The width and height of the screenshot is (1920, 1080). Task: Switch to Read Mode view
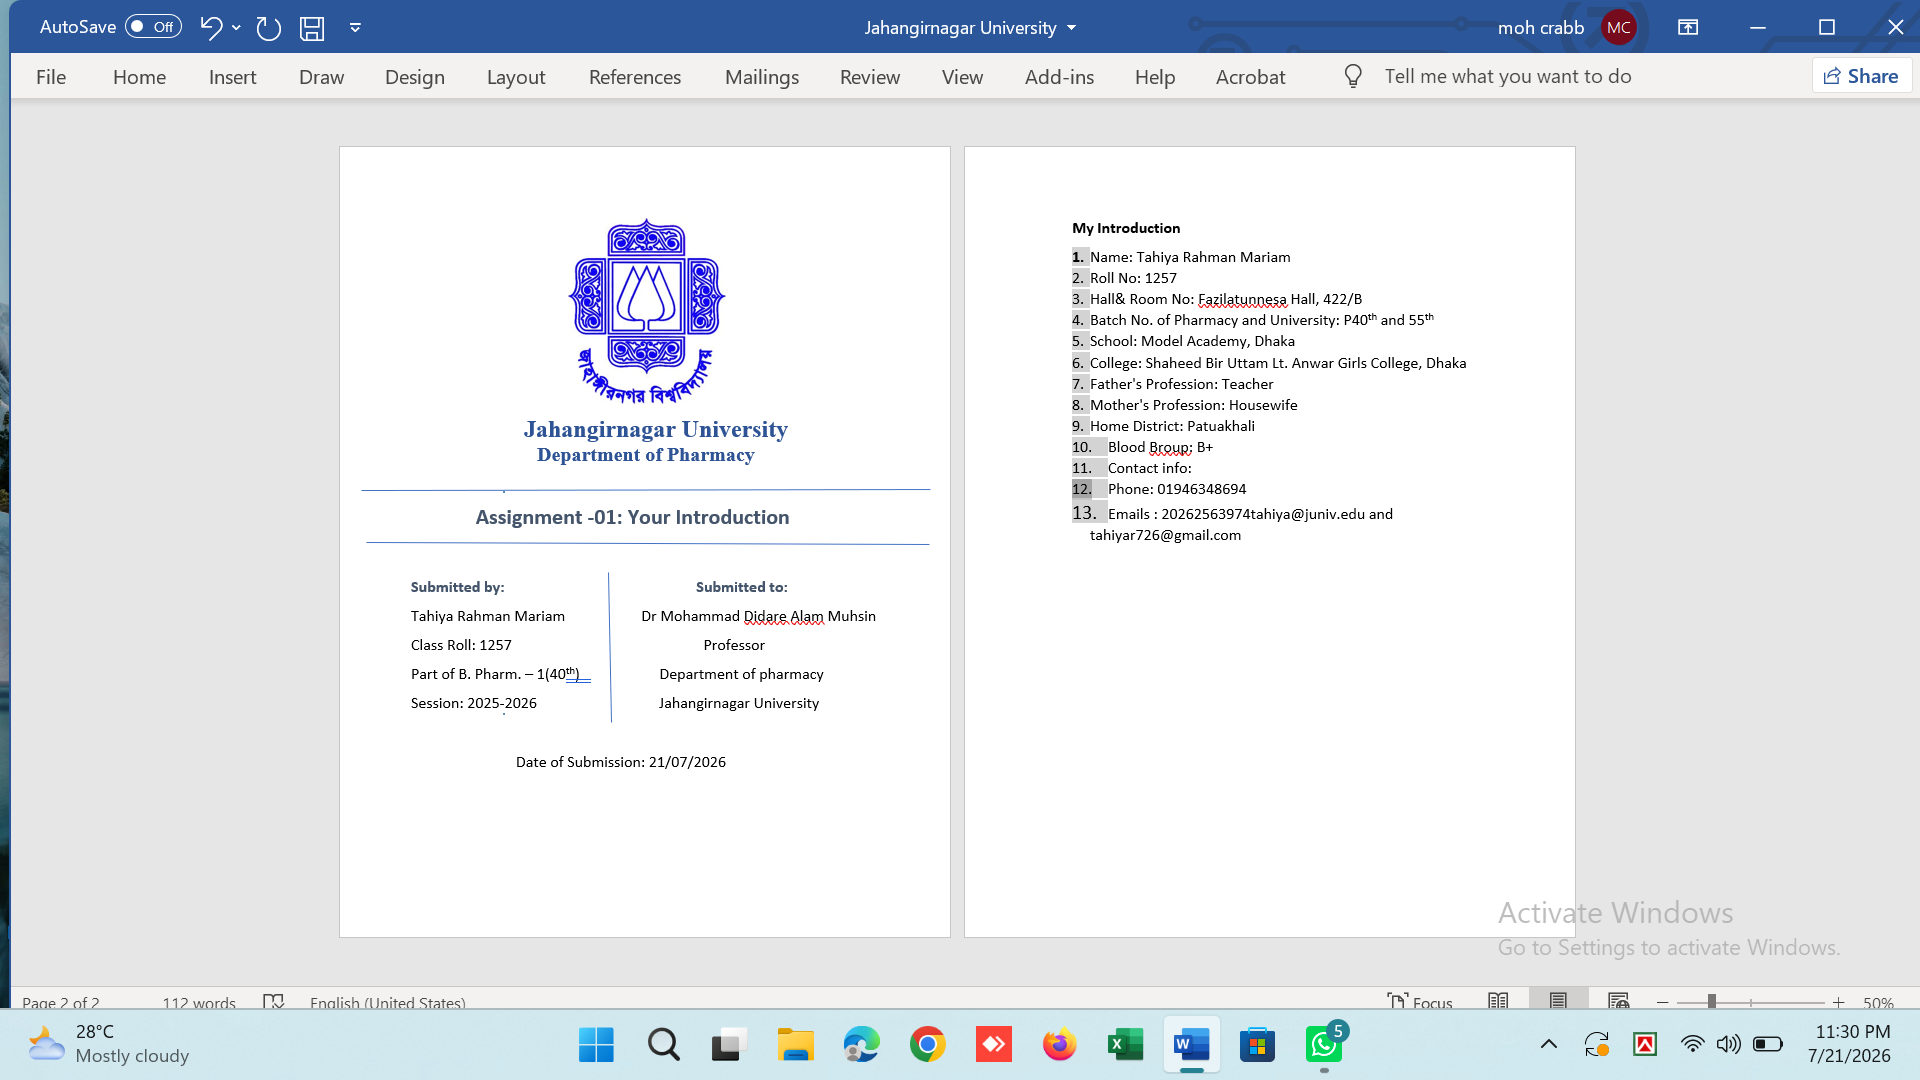coord(1498,1001)
